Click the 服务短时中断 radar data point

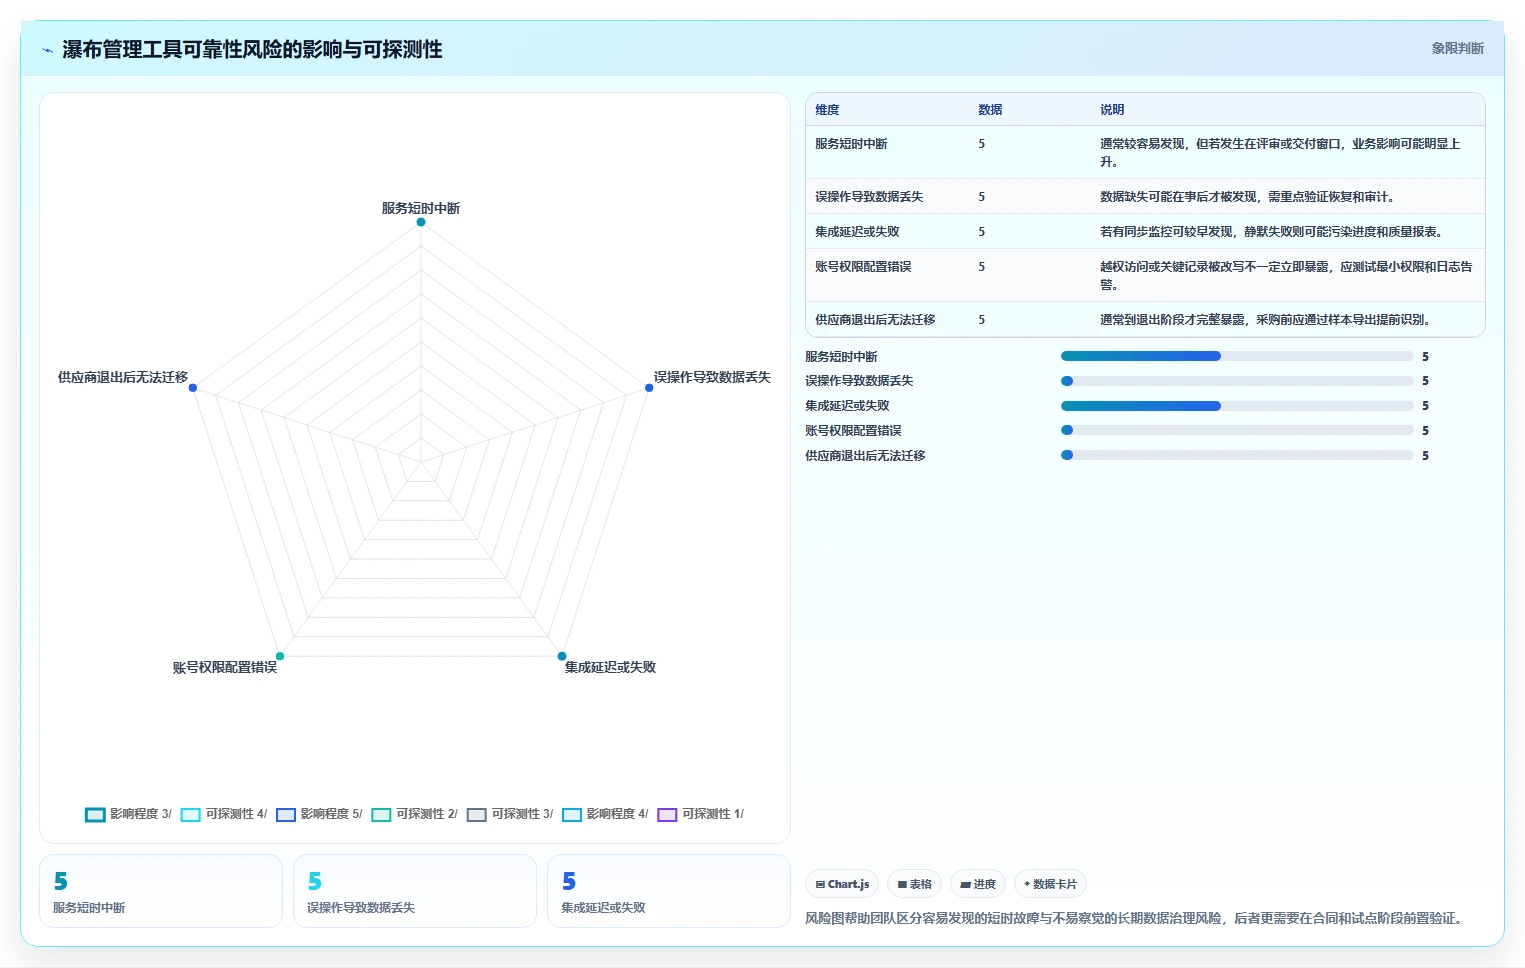(421, 222)
